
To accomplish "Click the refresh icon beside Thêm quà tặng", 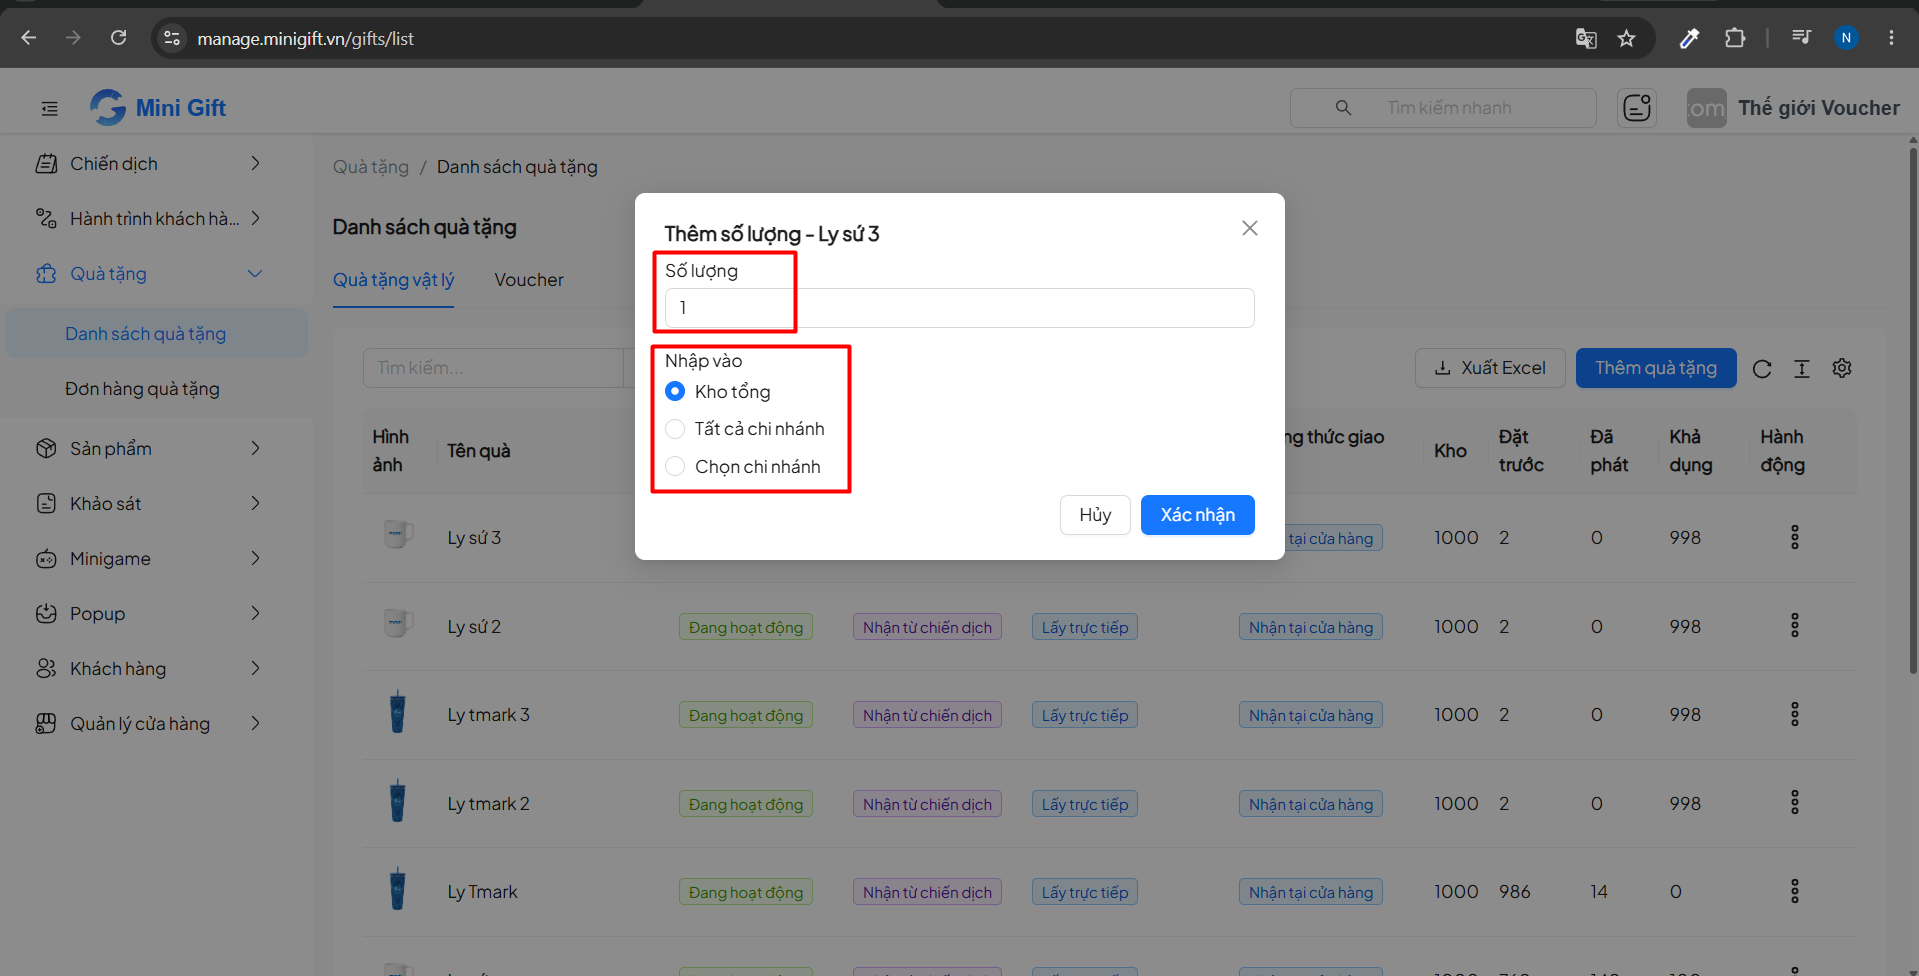I will click(x=1762, y=369).
